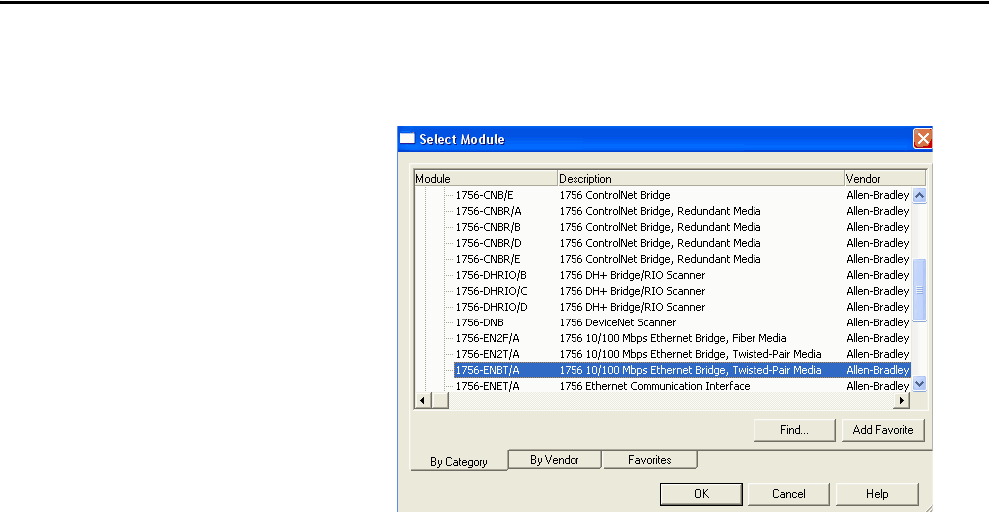Click the Cancel button

click(x=788, y=494)
